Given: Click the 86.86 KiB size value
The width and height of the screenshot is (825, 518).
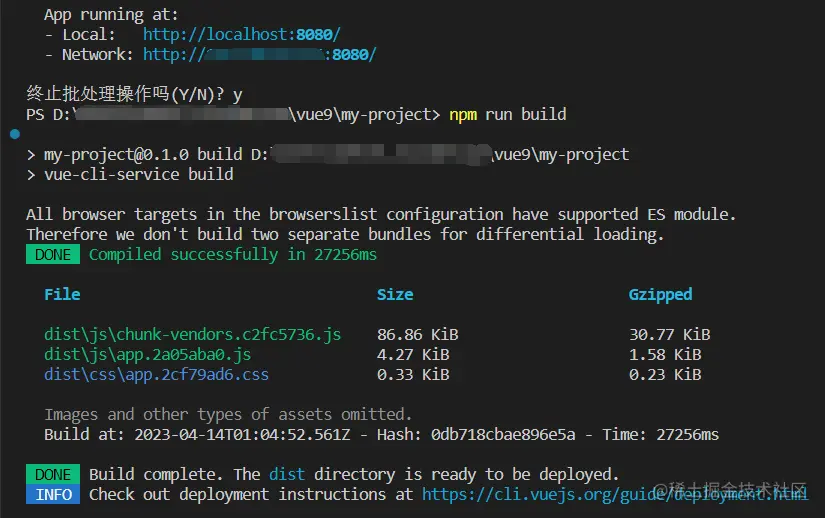Looking at the screenshot, I should [x=417, y=334].
